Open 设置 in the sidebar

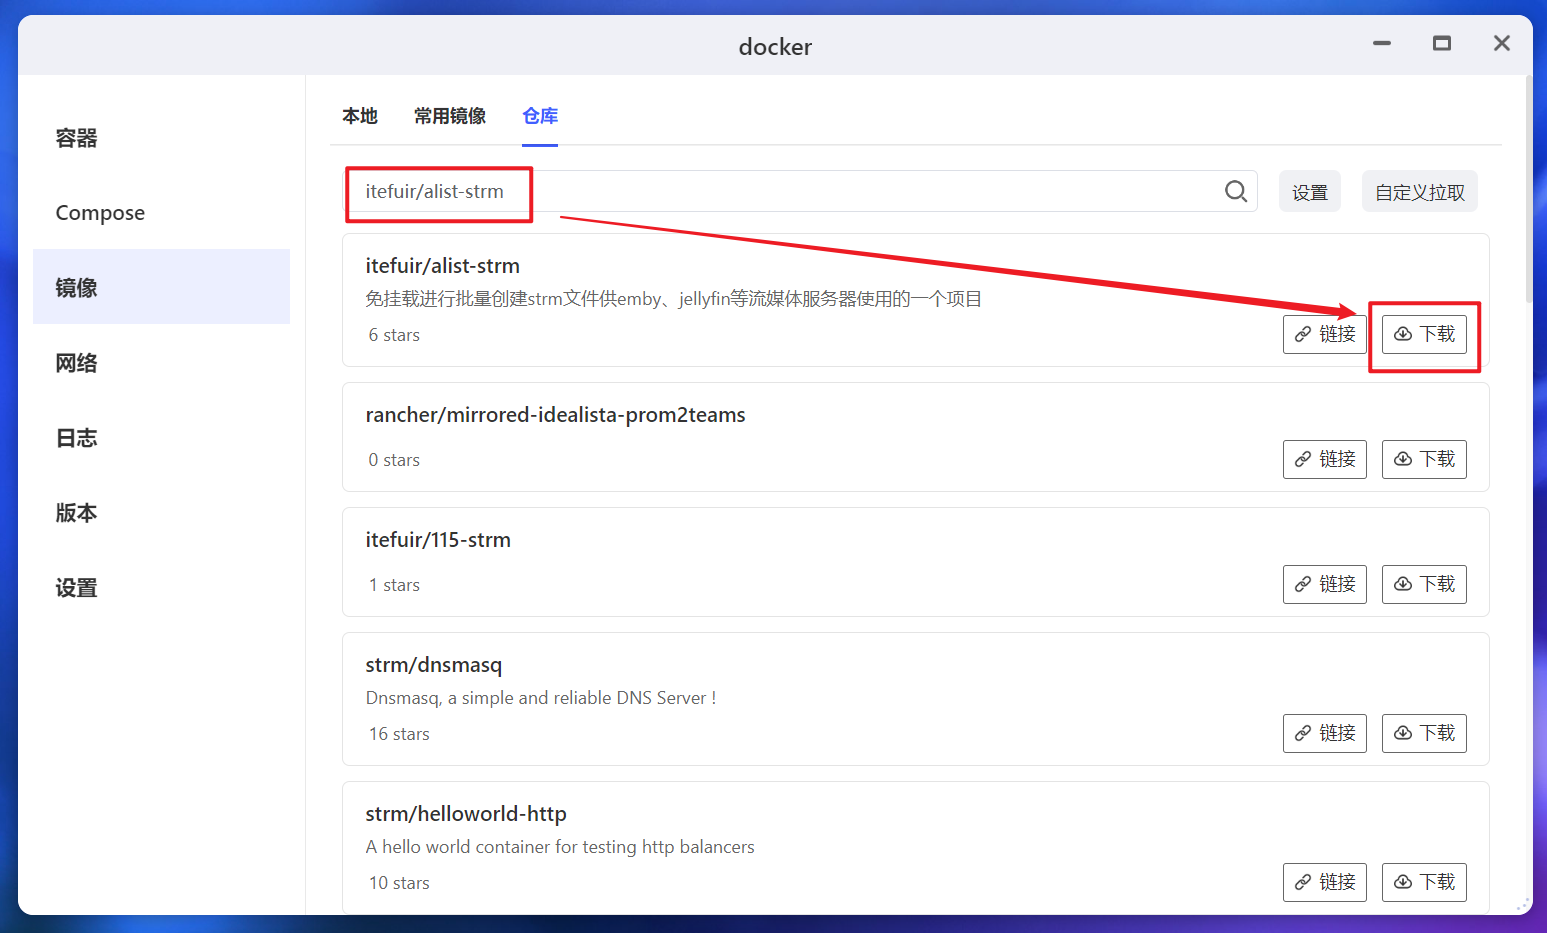click(161, 588)
